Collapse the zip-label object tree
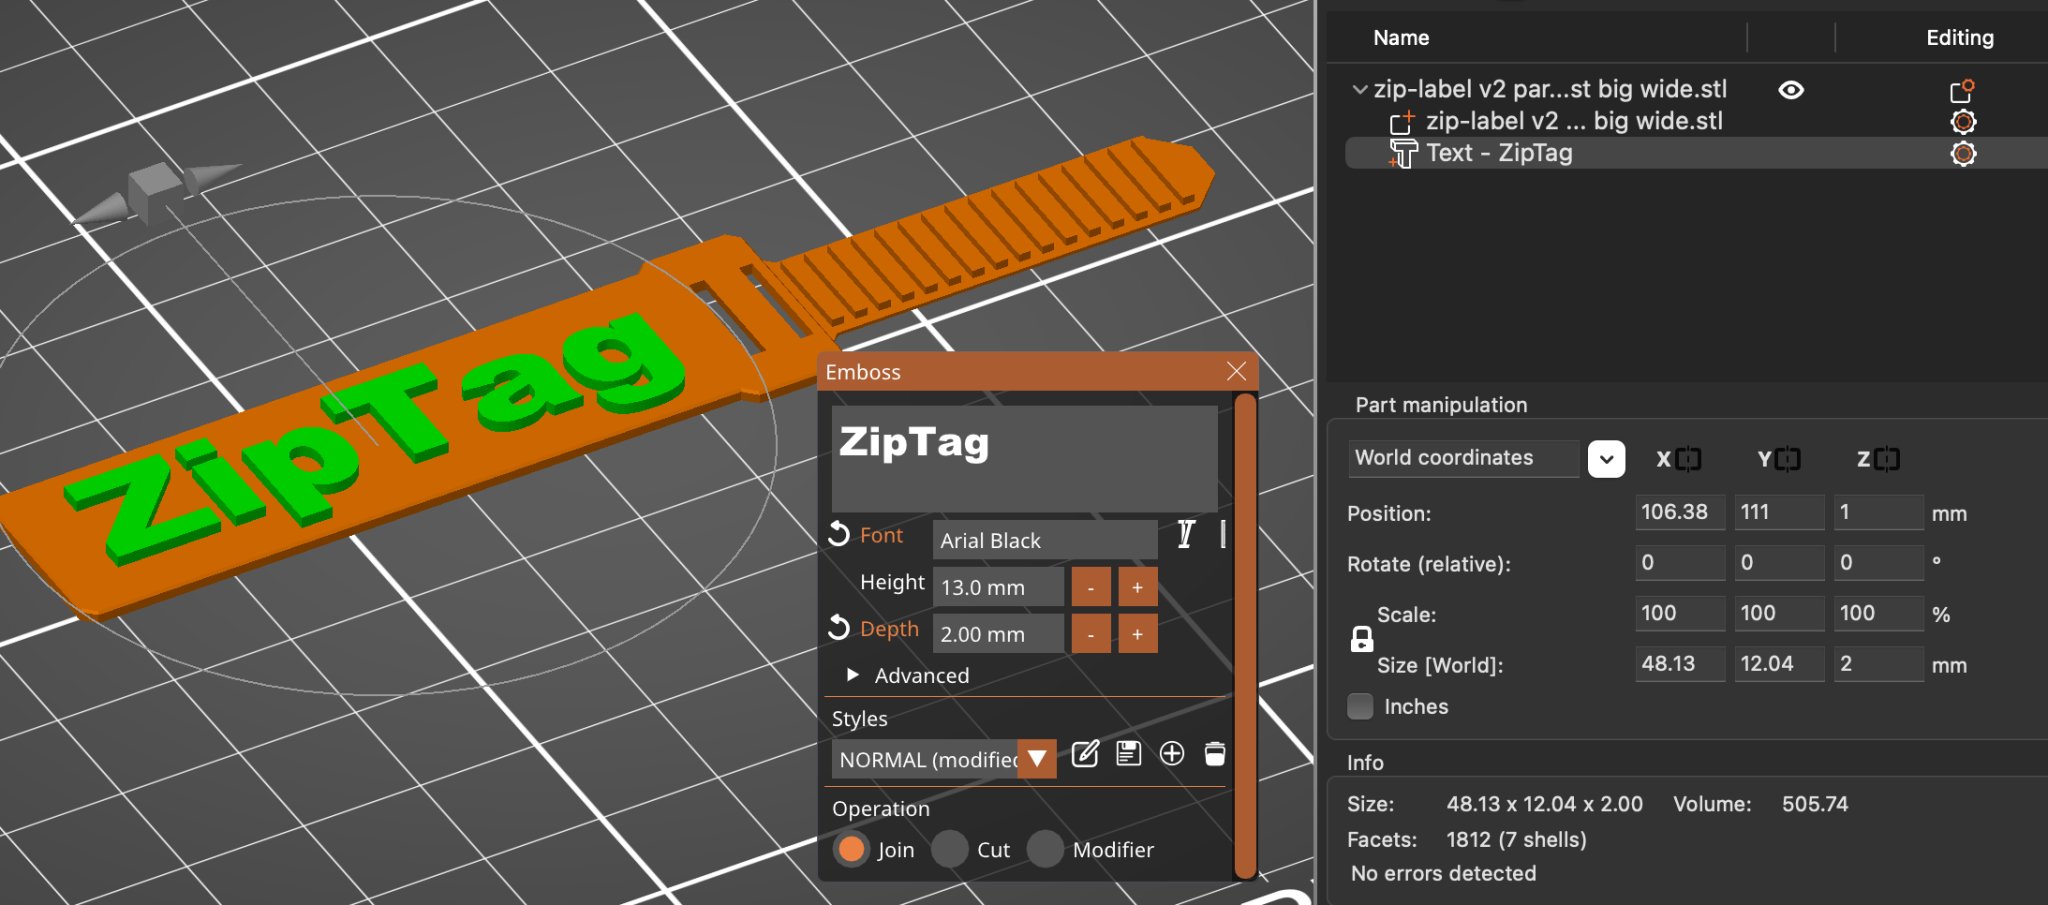The height and width of the screenshot is (905, 2048). click(1359, 90)
